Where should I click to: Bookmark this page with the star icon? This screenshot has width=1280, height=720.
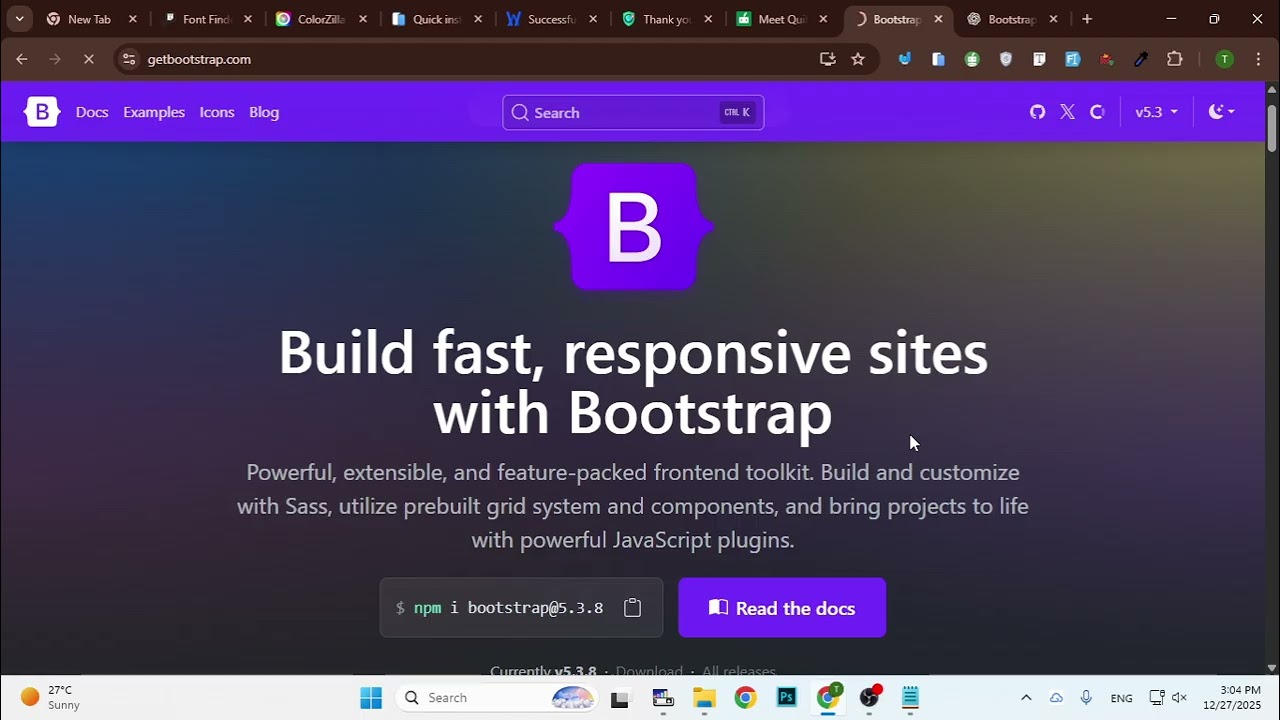coord(858,59)
